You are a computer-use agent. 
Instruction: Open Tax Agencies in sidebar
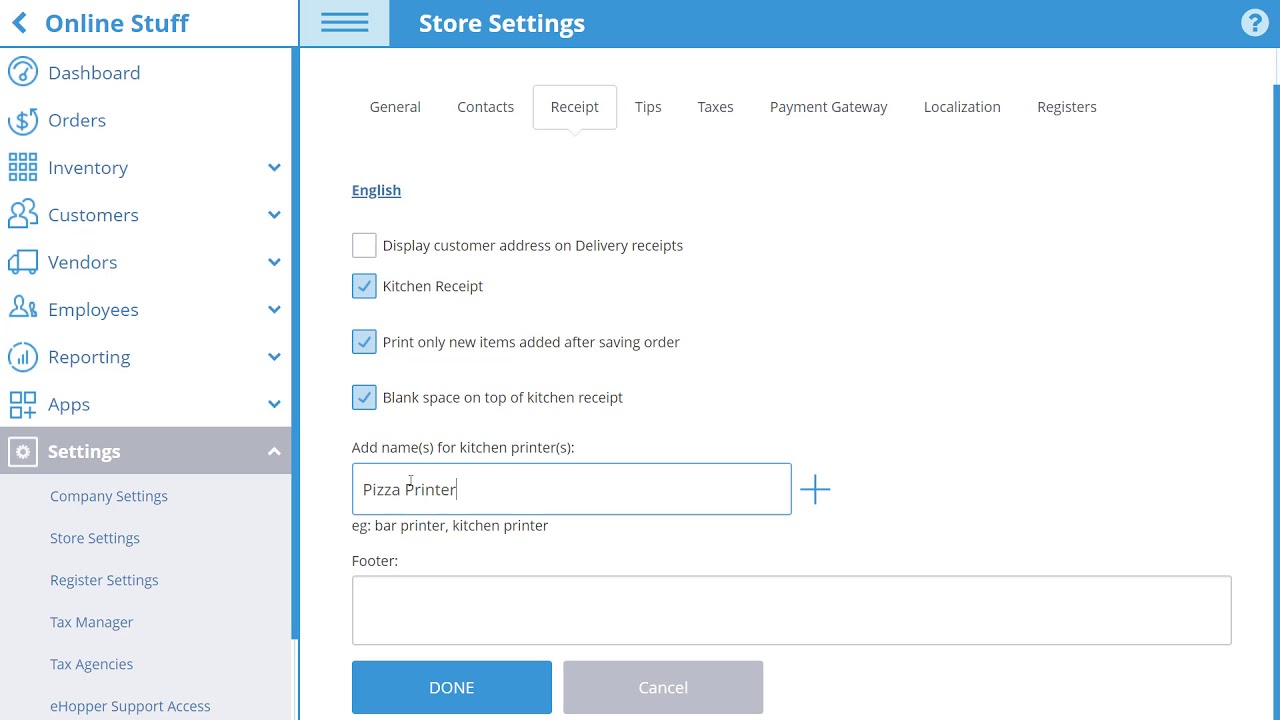(x=91, y=664)
